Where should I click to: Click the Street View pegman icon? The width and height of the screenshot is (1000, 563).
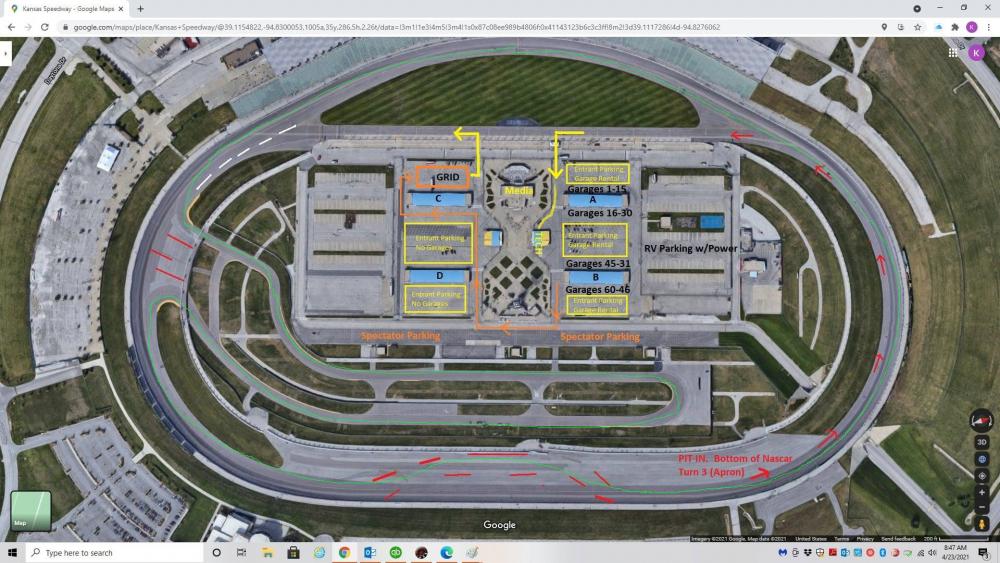(x=982, y=523)
